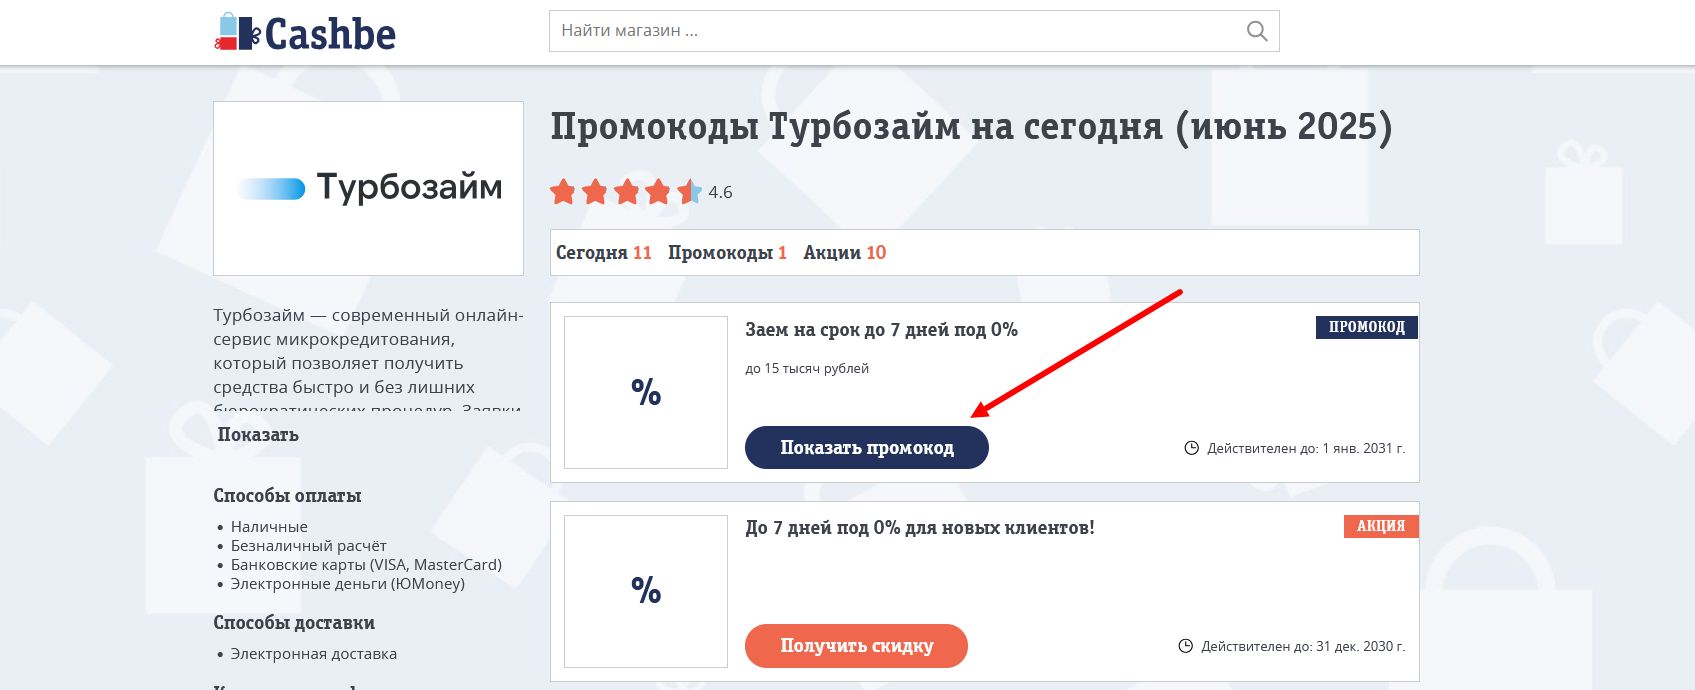Click the search magnifier icon
The image size is (1695, 690).
point(1257,31)
